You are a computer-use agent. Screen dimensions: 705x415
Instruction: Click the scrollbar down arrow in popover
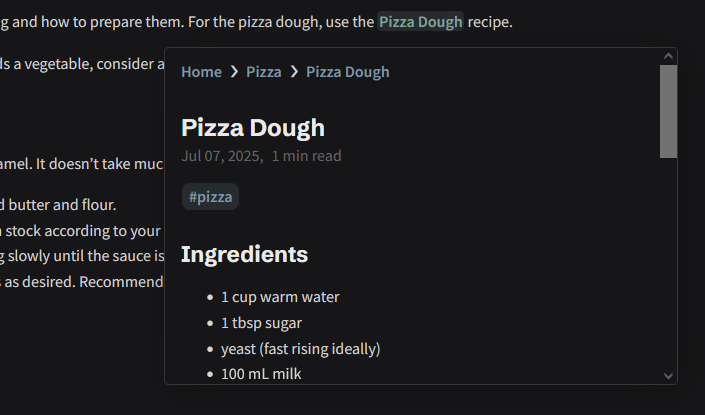669,376
